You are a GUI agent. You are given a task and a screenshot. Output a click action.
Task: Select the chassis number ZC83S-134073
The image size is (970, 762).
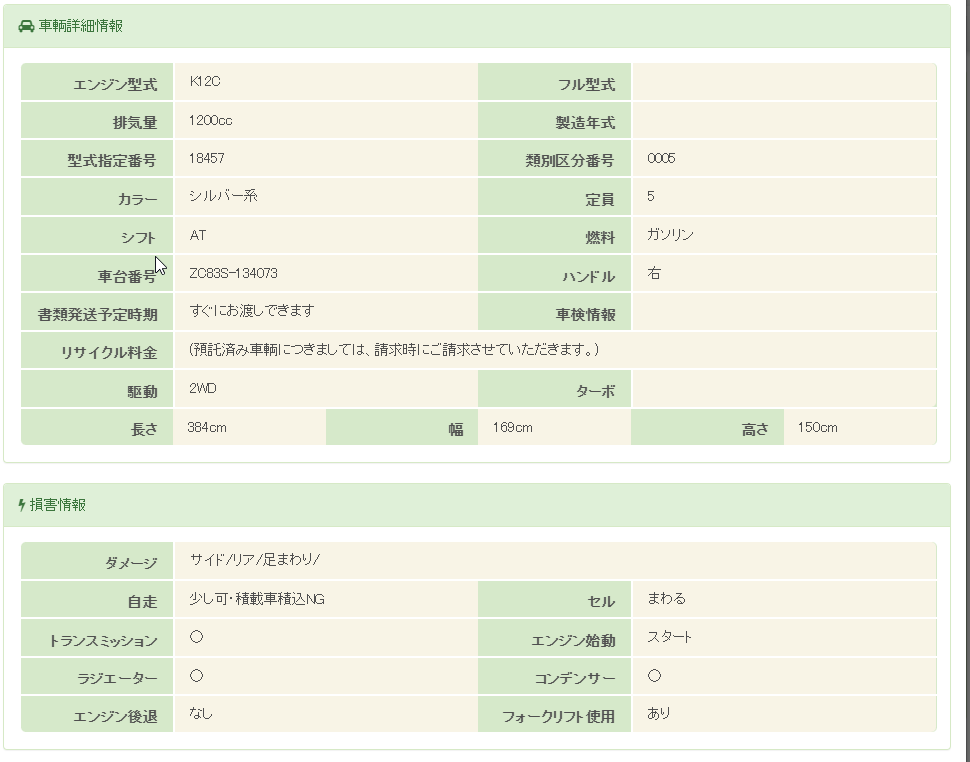coord(233,274)
